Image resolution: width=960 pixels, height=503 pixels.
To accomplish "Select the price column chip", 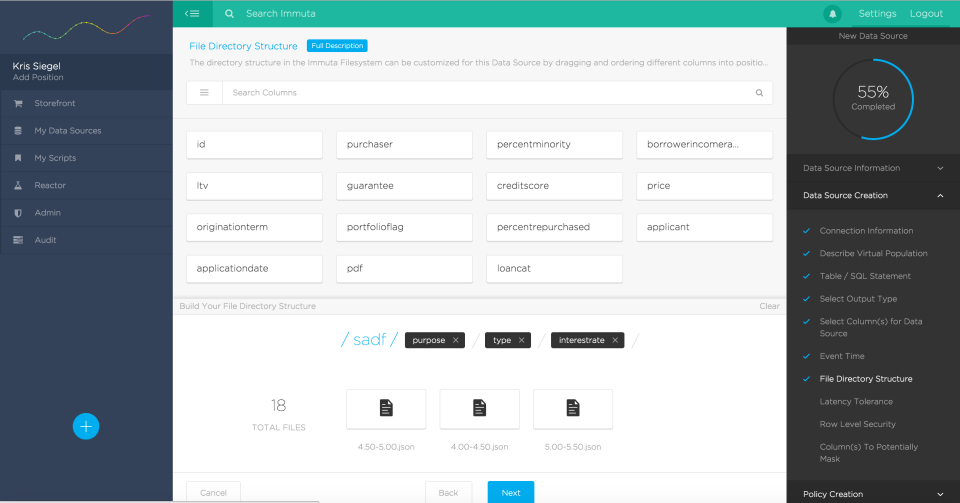I will tap(704, 186).
